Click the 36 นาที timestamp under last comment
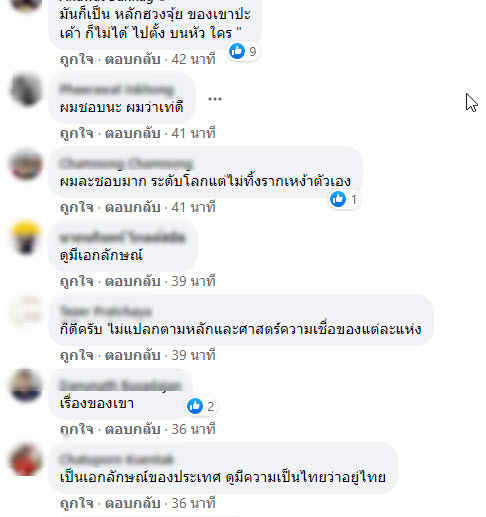The height and width of the screenshot is (517, 486). 193,503
